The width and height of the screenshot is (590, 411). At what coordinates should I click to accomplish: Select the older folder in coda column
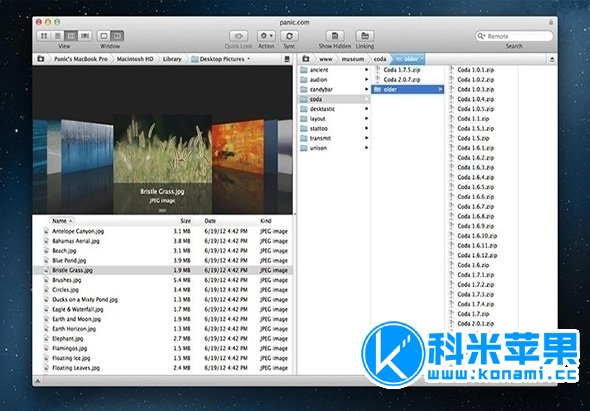408,89
